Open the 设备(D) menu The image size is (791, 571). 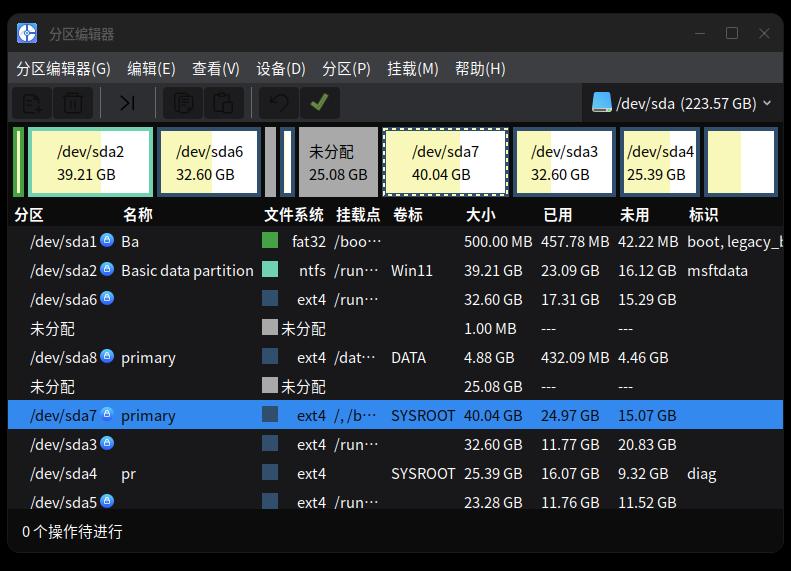click(x=281, y=69)
